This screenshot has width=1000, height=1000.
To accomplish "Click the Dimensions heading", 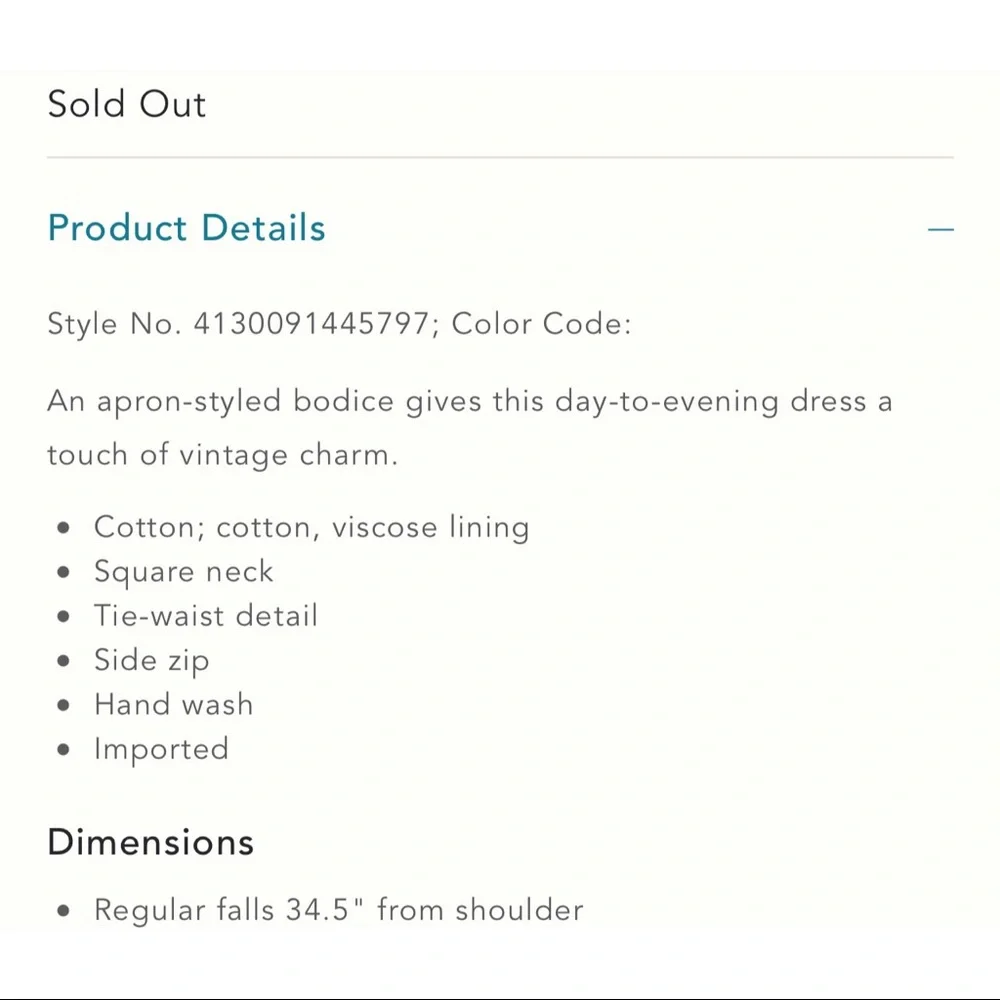I will (x=150, y=842).
